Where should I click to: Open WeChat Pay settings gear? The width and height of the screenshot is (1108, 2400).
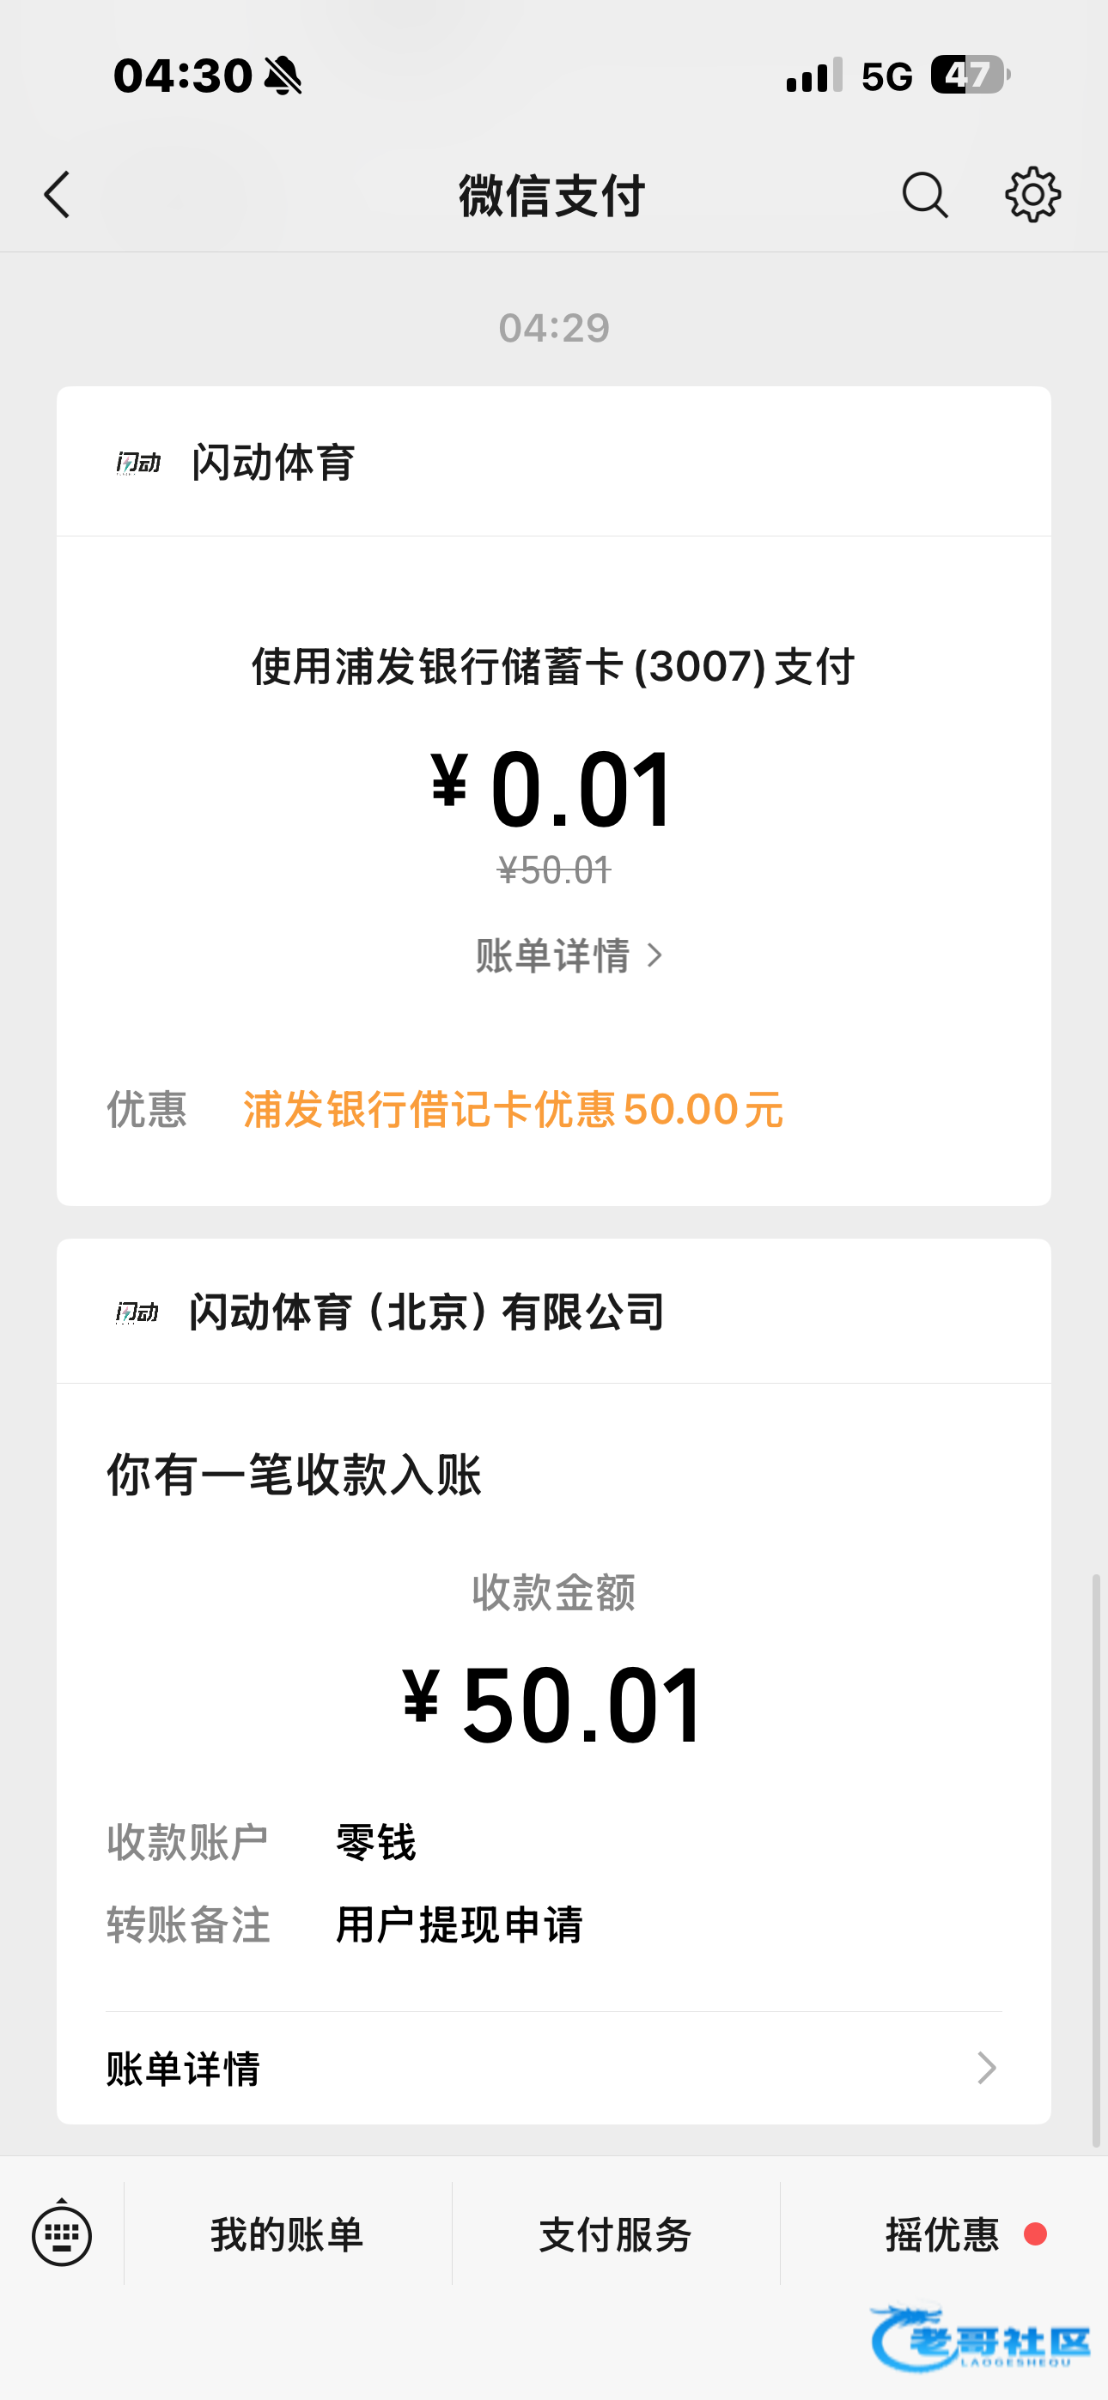click(x=1032, y=195)
